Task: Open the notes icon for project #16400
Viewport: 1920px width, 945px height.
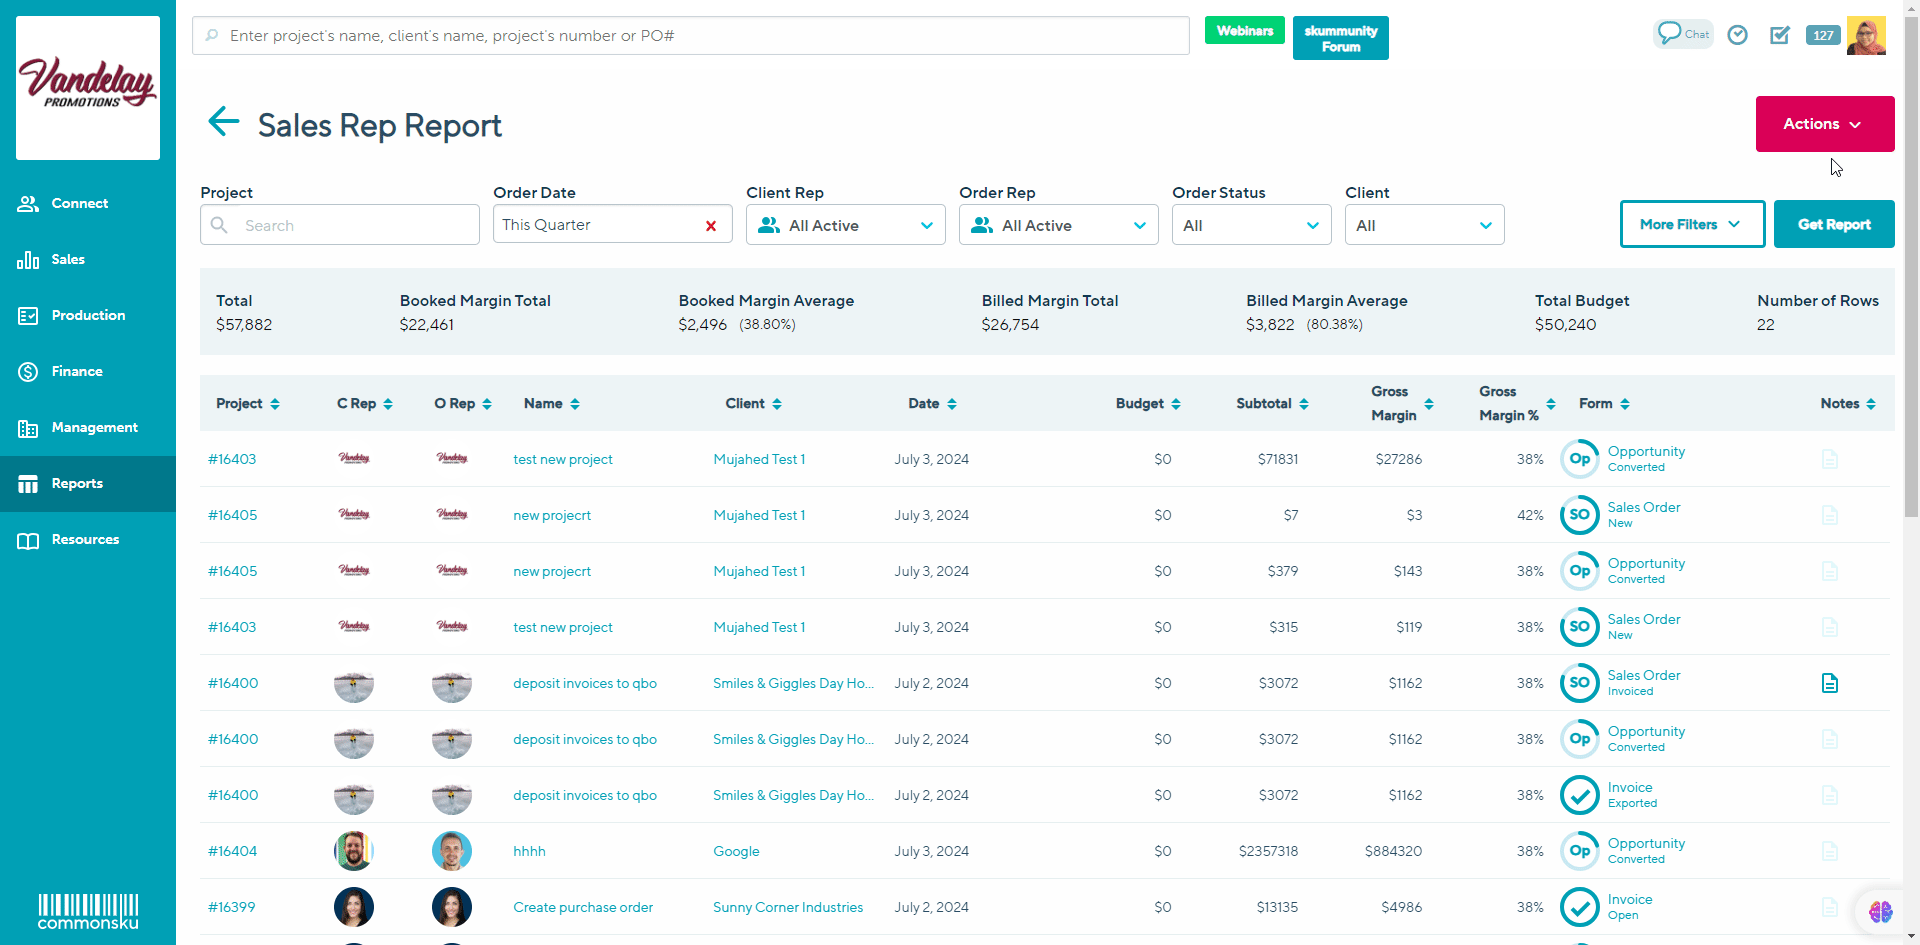Action: click(x=1829, y=683)
